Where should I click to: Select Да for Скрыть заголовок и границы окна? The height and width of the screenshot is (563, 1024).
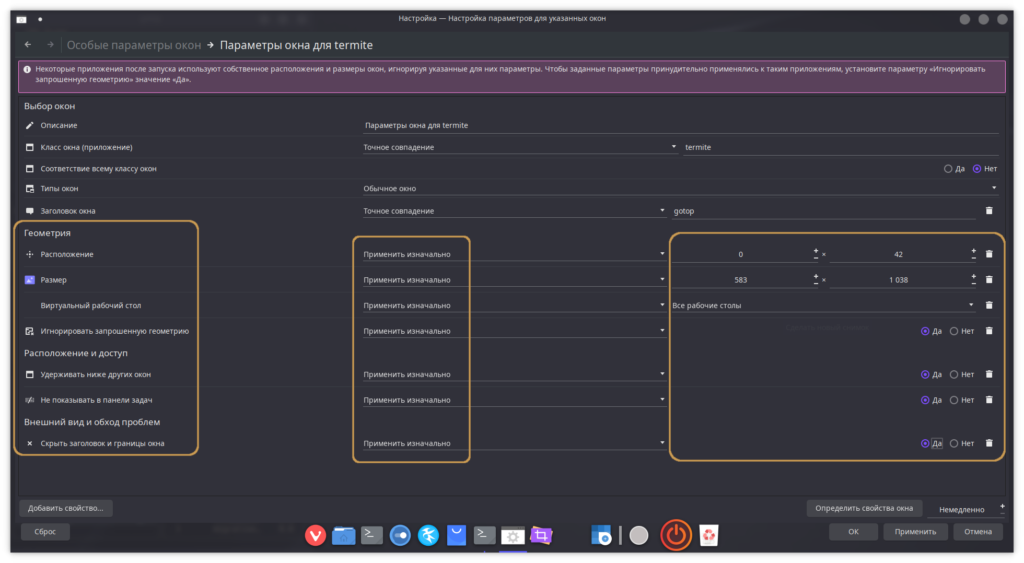[931, 443]
